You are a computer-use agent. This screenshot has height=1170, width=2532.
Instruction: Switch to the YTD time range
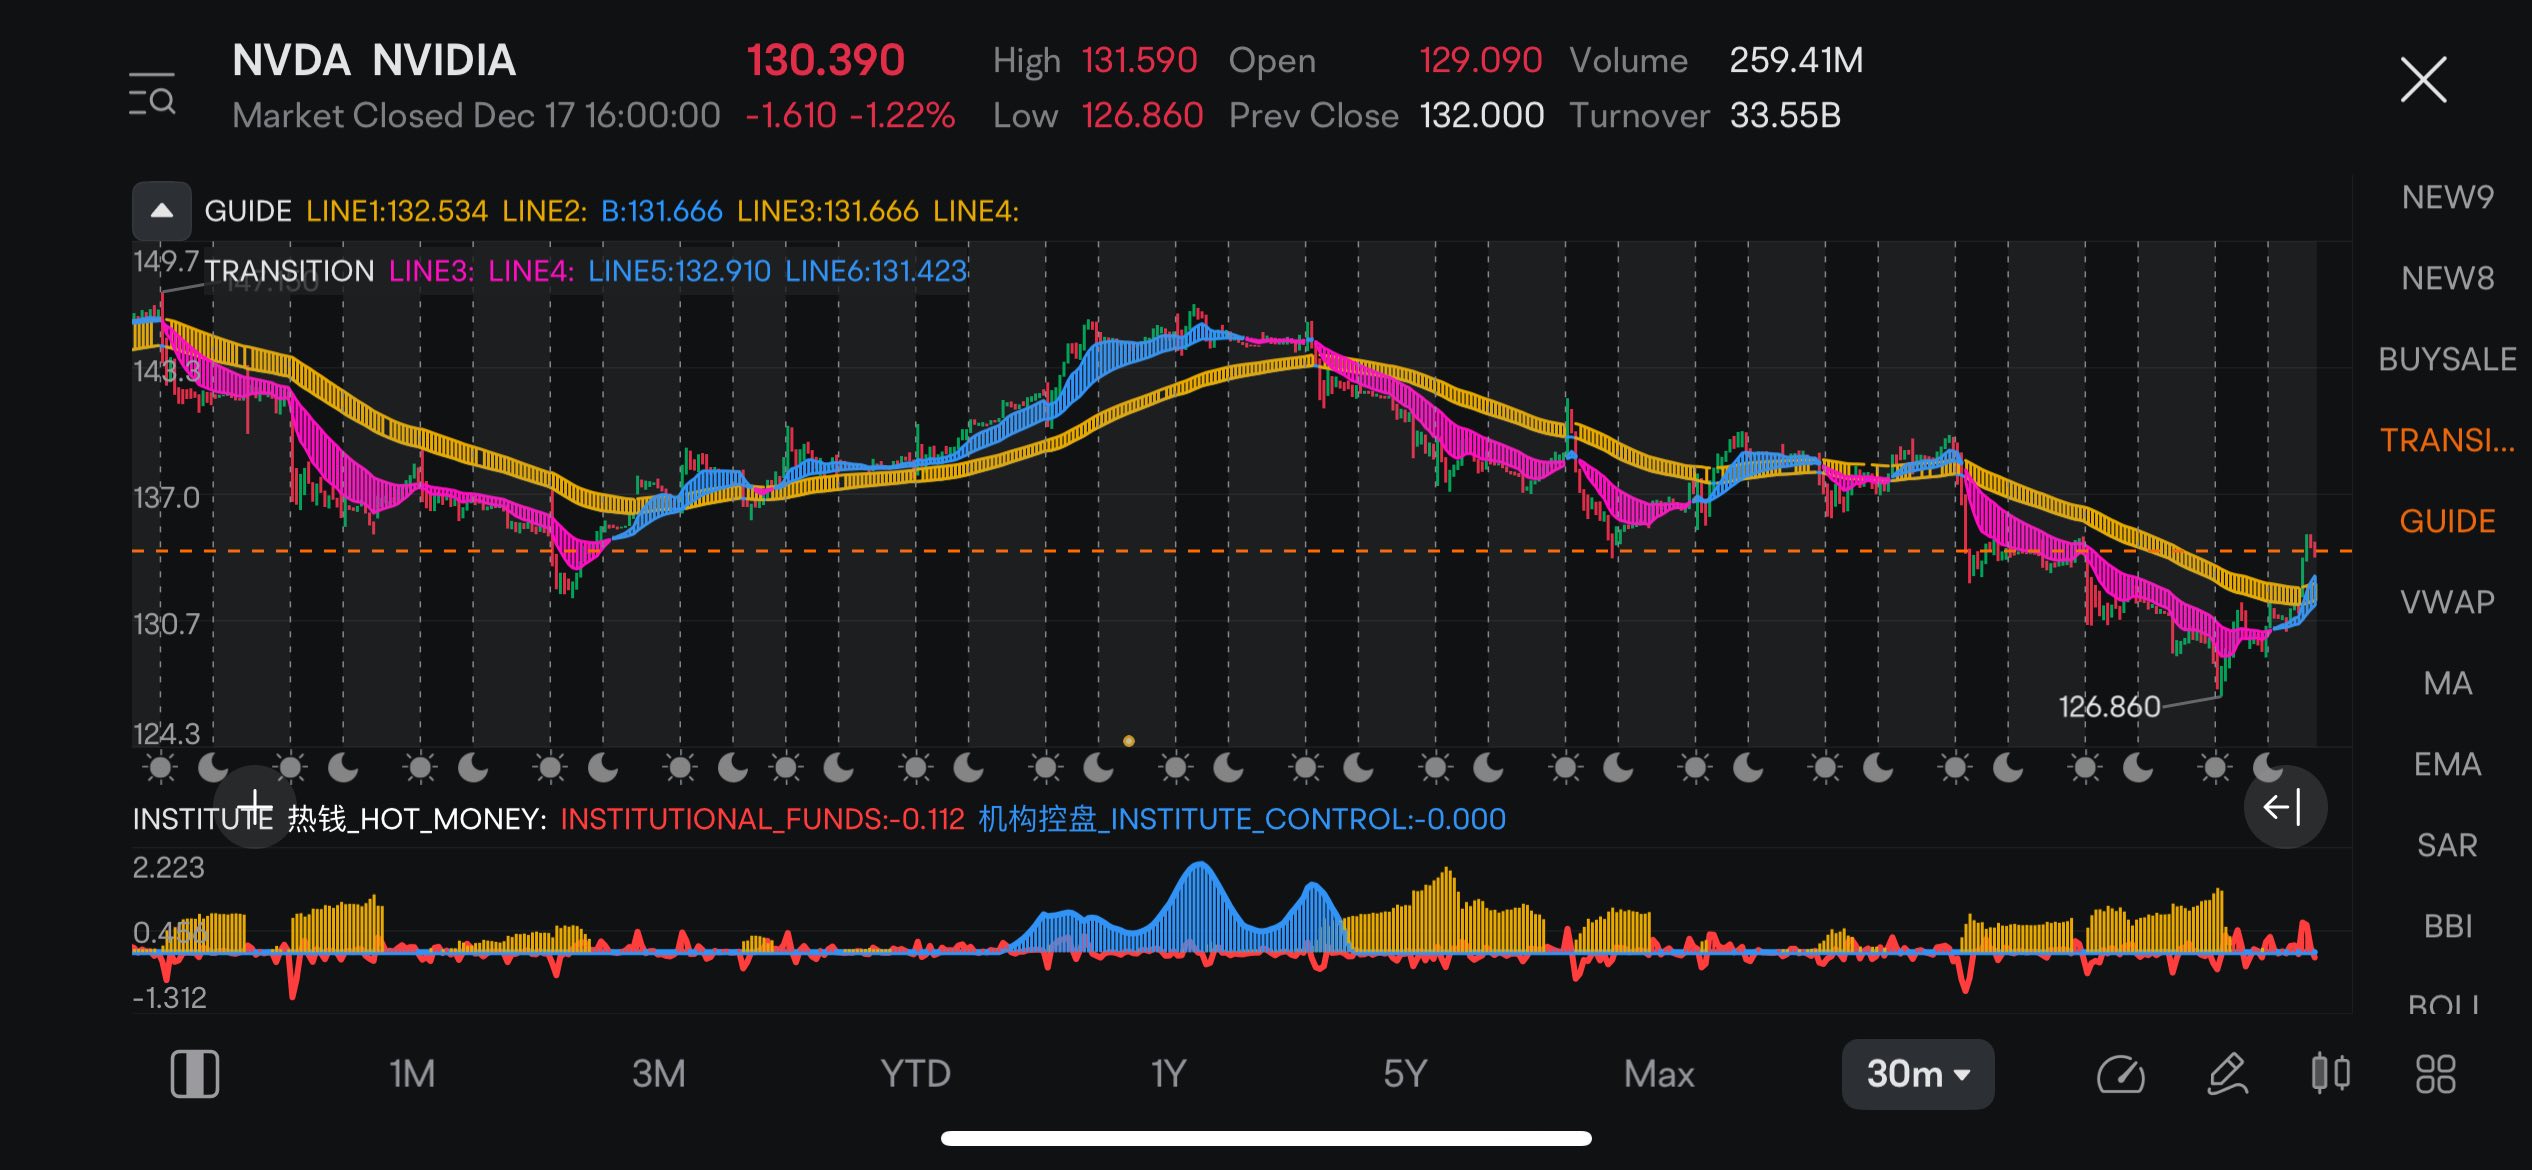pos(915,1074)
